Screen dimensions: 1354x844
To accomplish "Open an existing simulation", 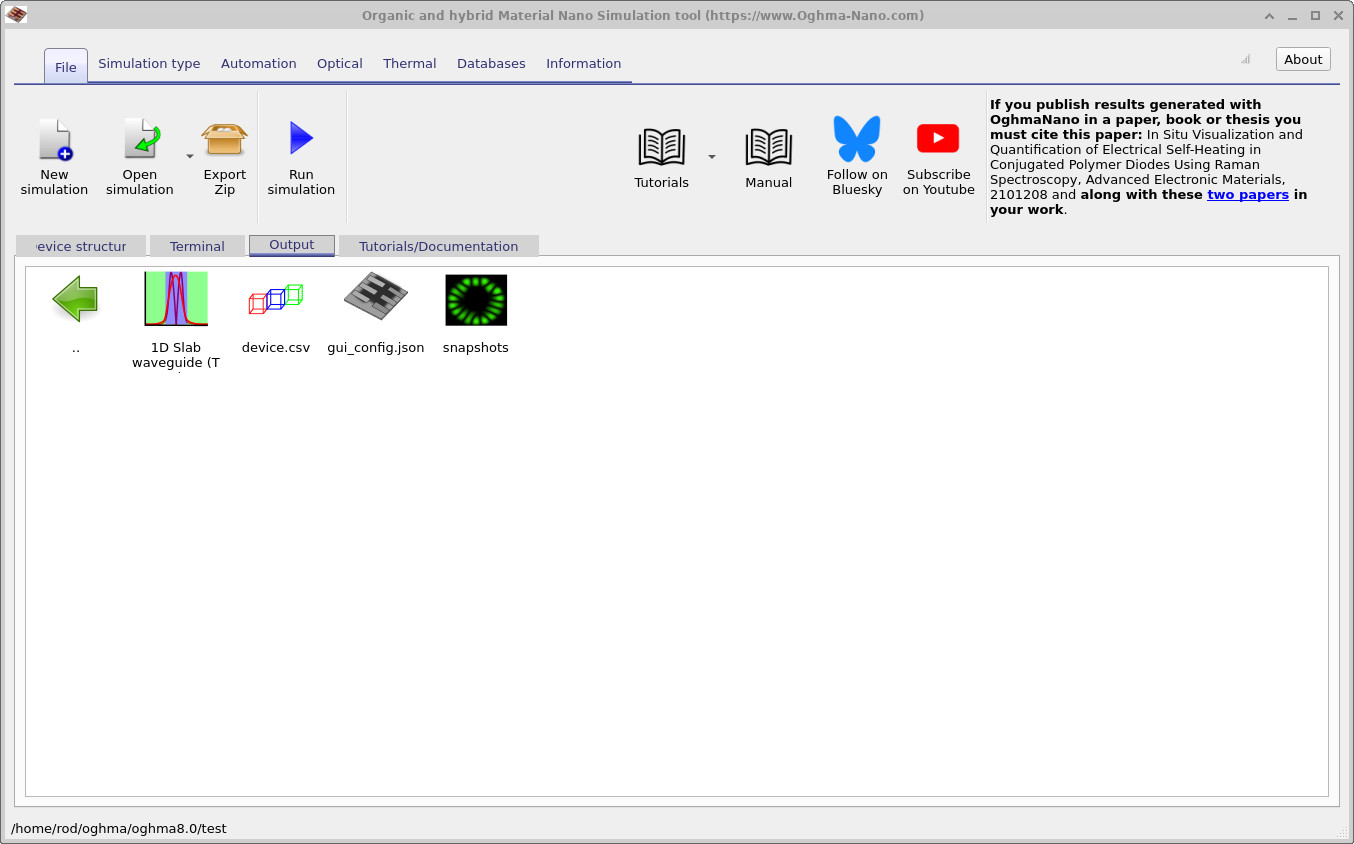I will (x=140, y=140).
